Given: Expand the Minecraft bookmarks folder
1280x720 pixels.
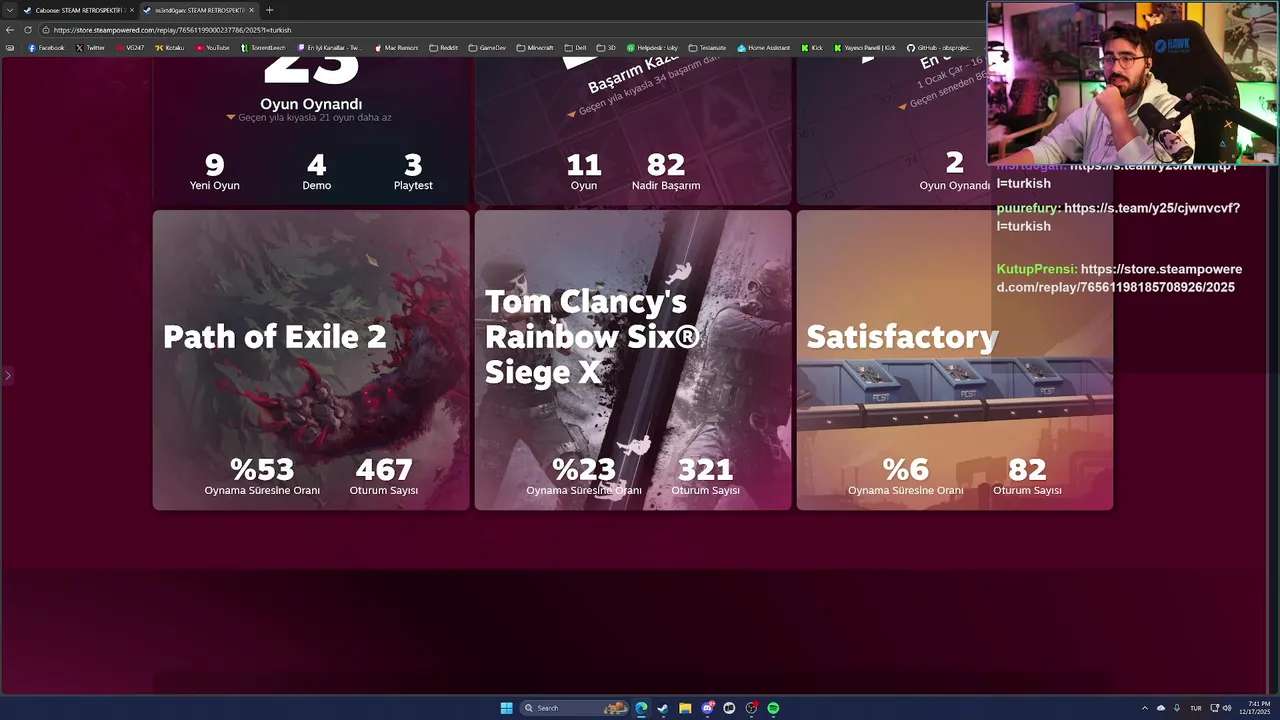Looking at the screenshot, I should 535,48.
